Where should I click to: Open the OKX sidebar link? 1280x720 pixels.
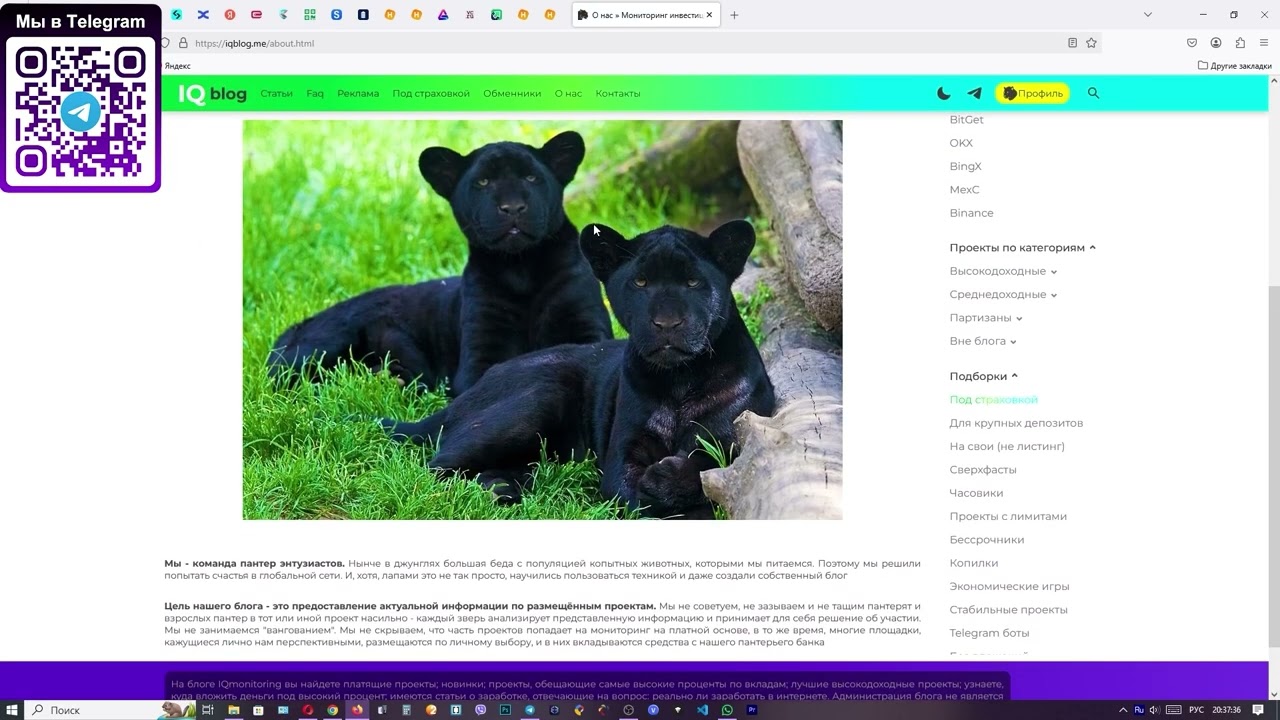pyautogui.click(x=961, y=143)
